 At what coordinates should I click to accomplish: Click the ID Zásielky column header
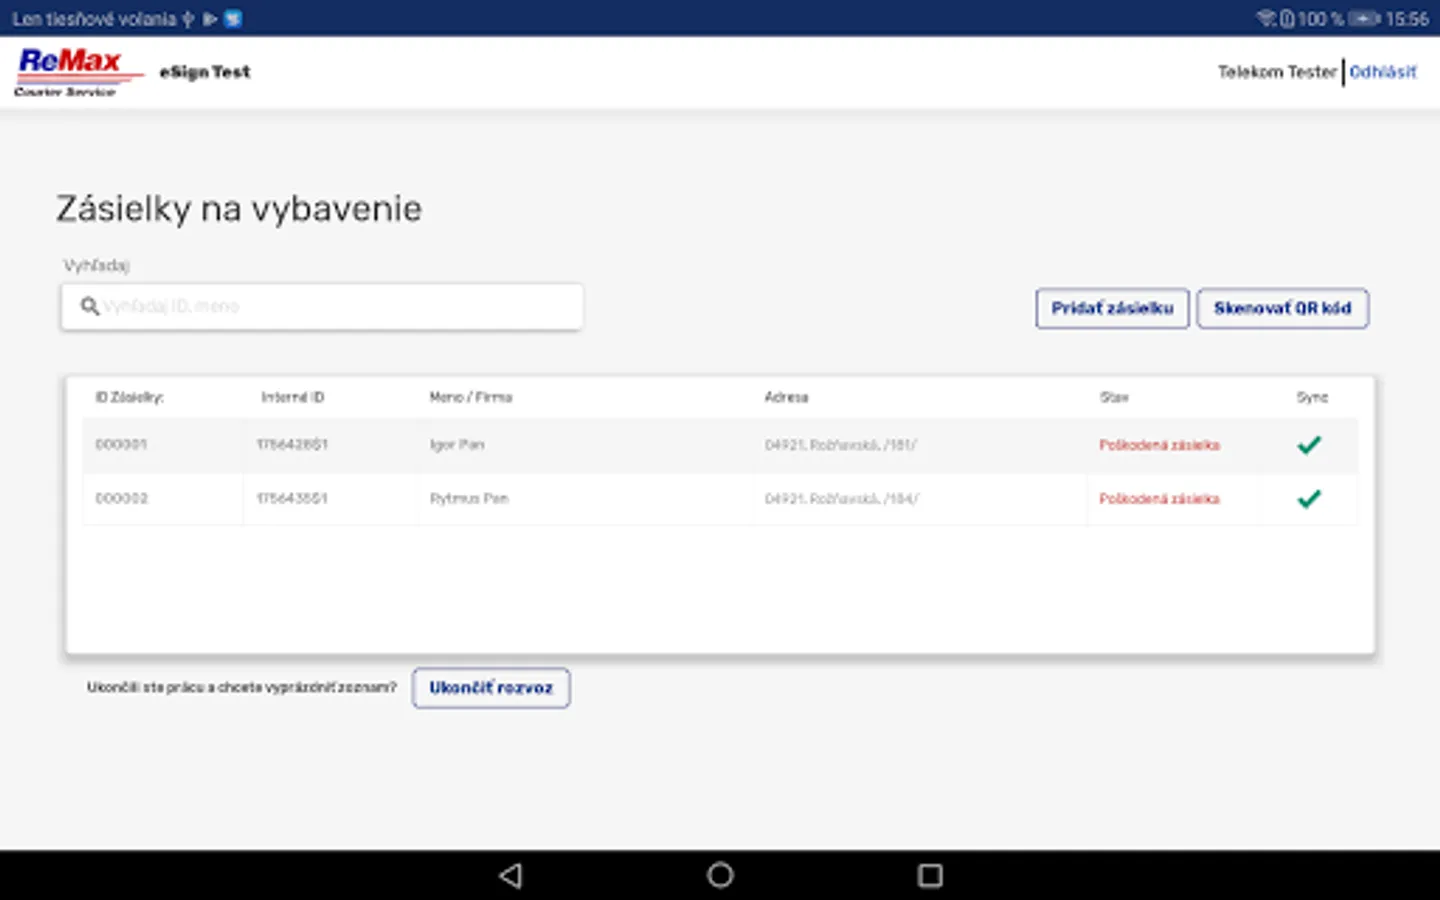click(x=129, y=397)
